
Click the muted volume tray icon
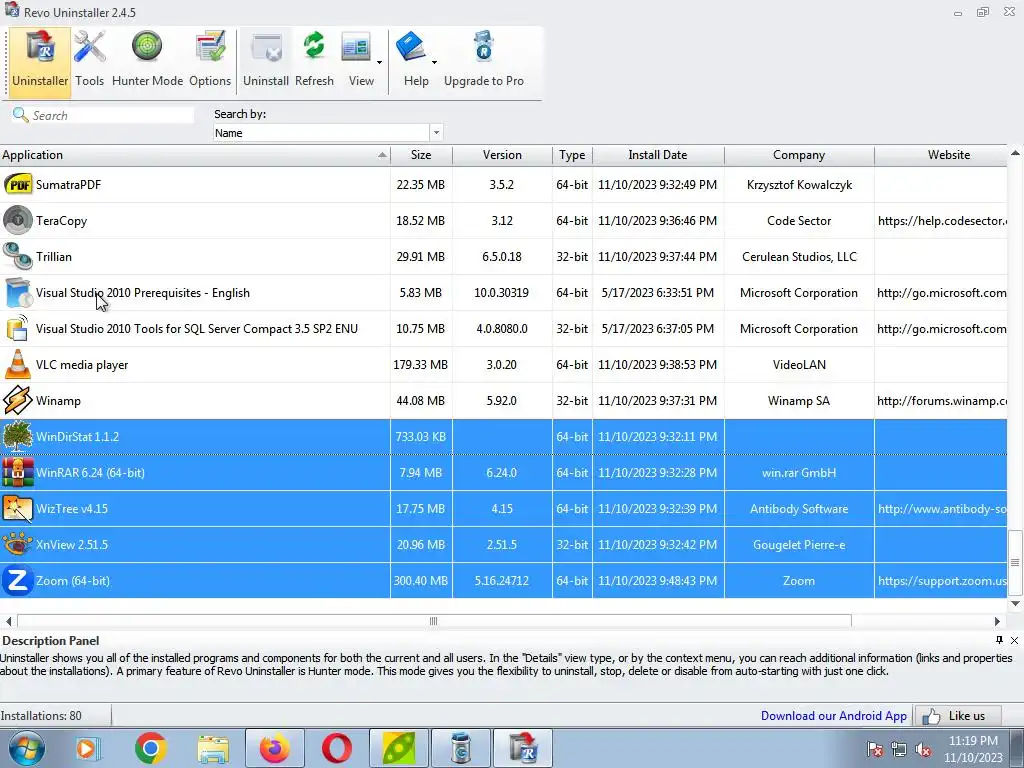[x=923, y=750]
